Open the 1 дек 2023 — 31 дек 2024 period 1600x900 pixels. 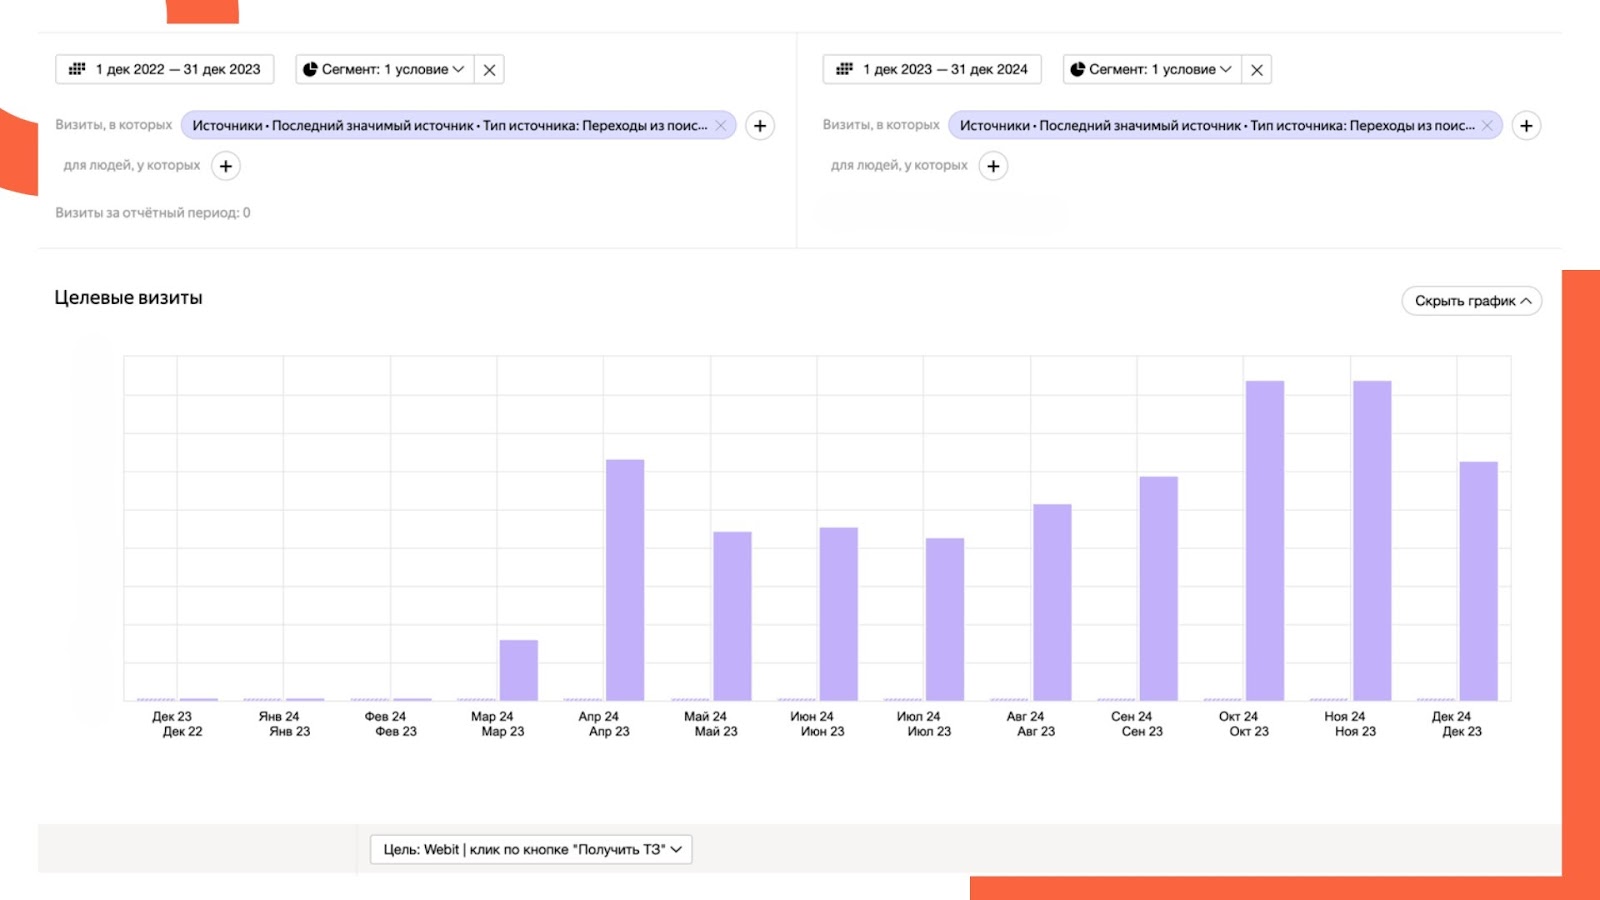(x=945, y=70)
